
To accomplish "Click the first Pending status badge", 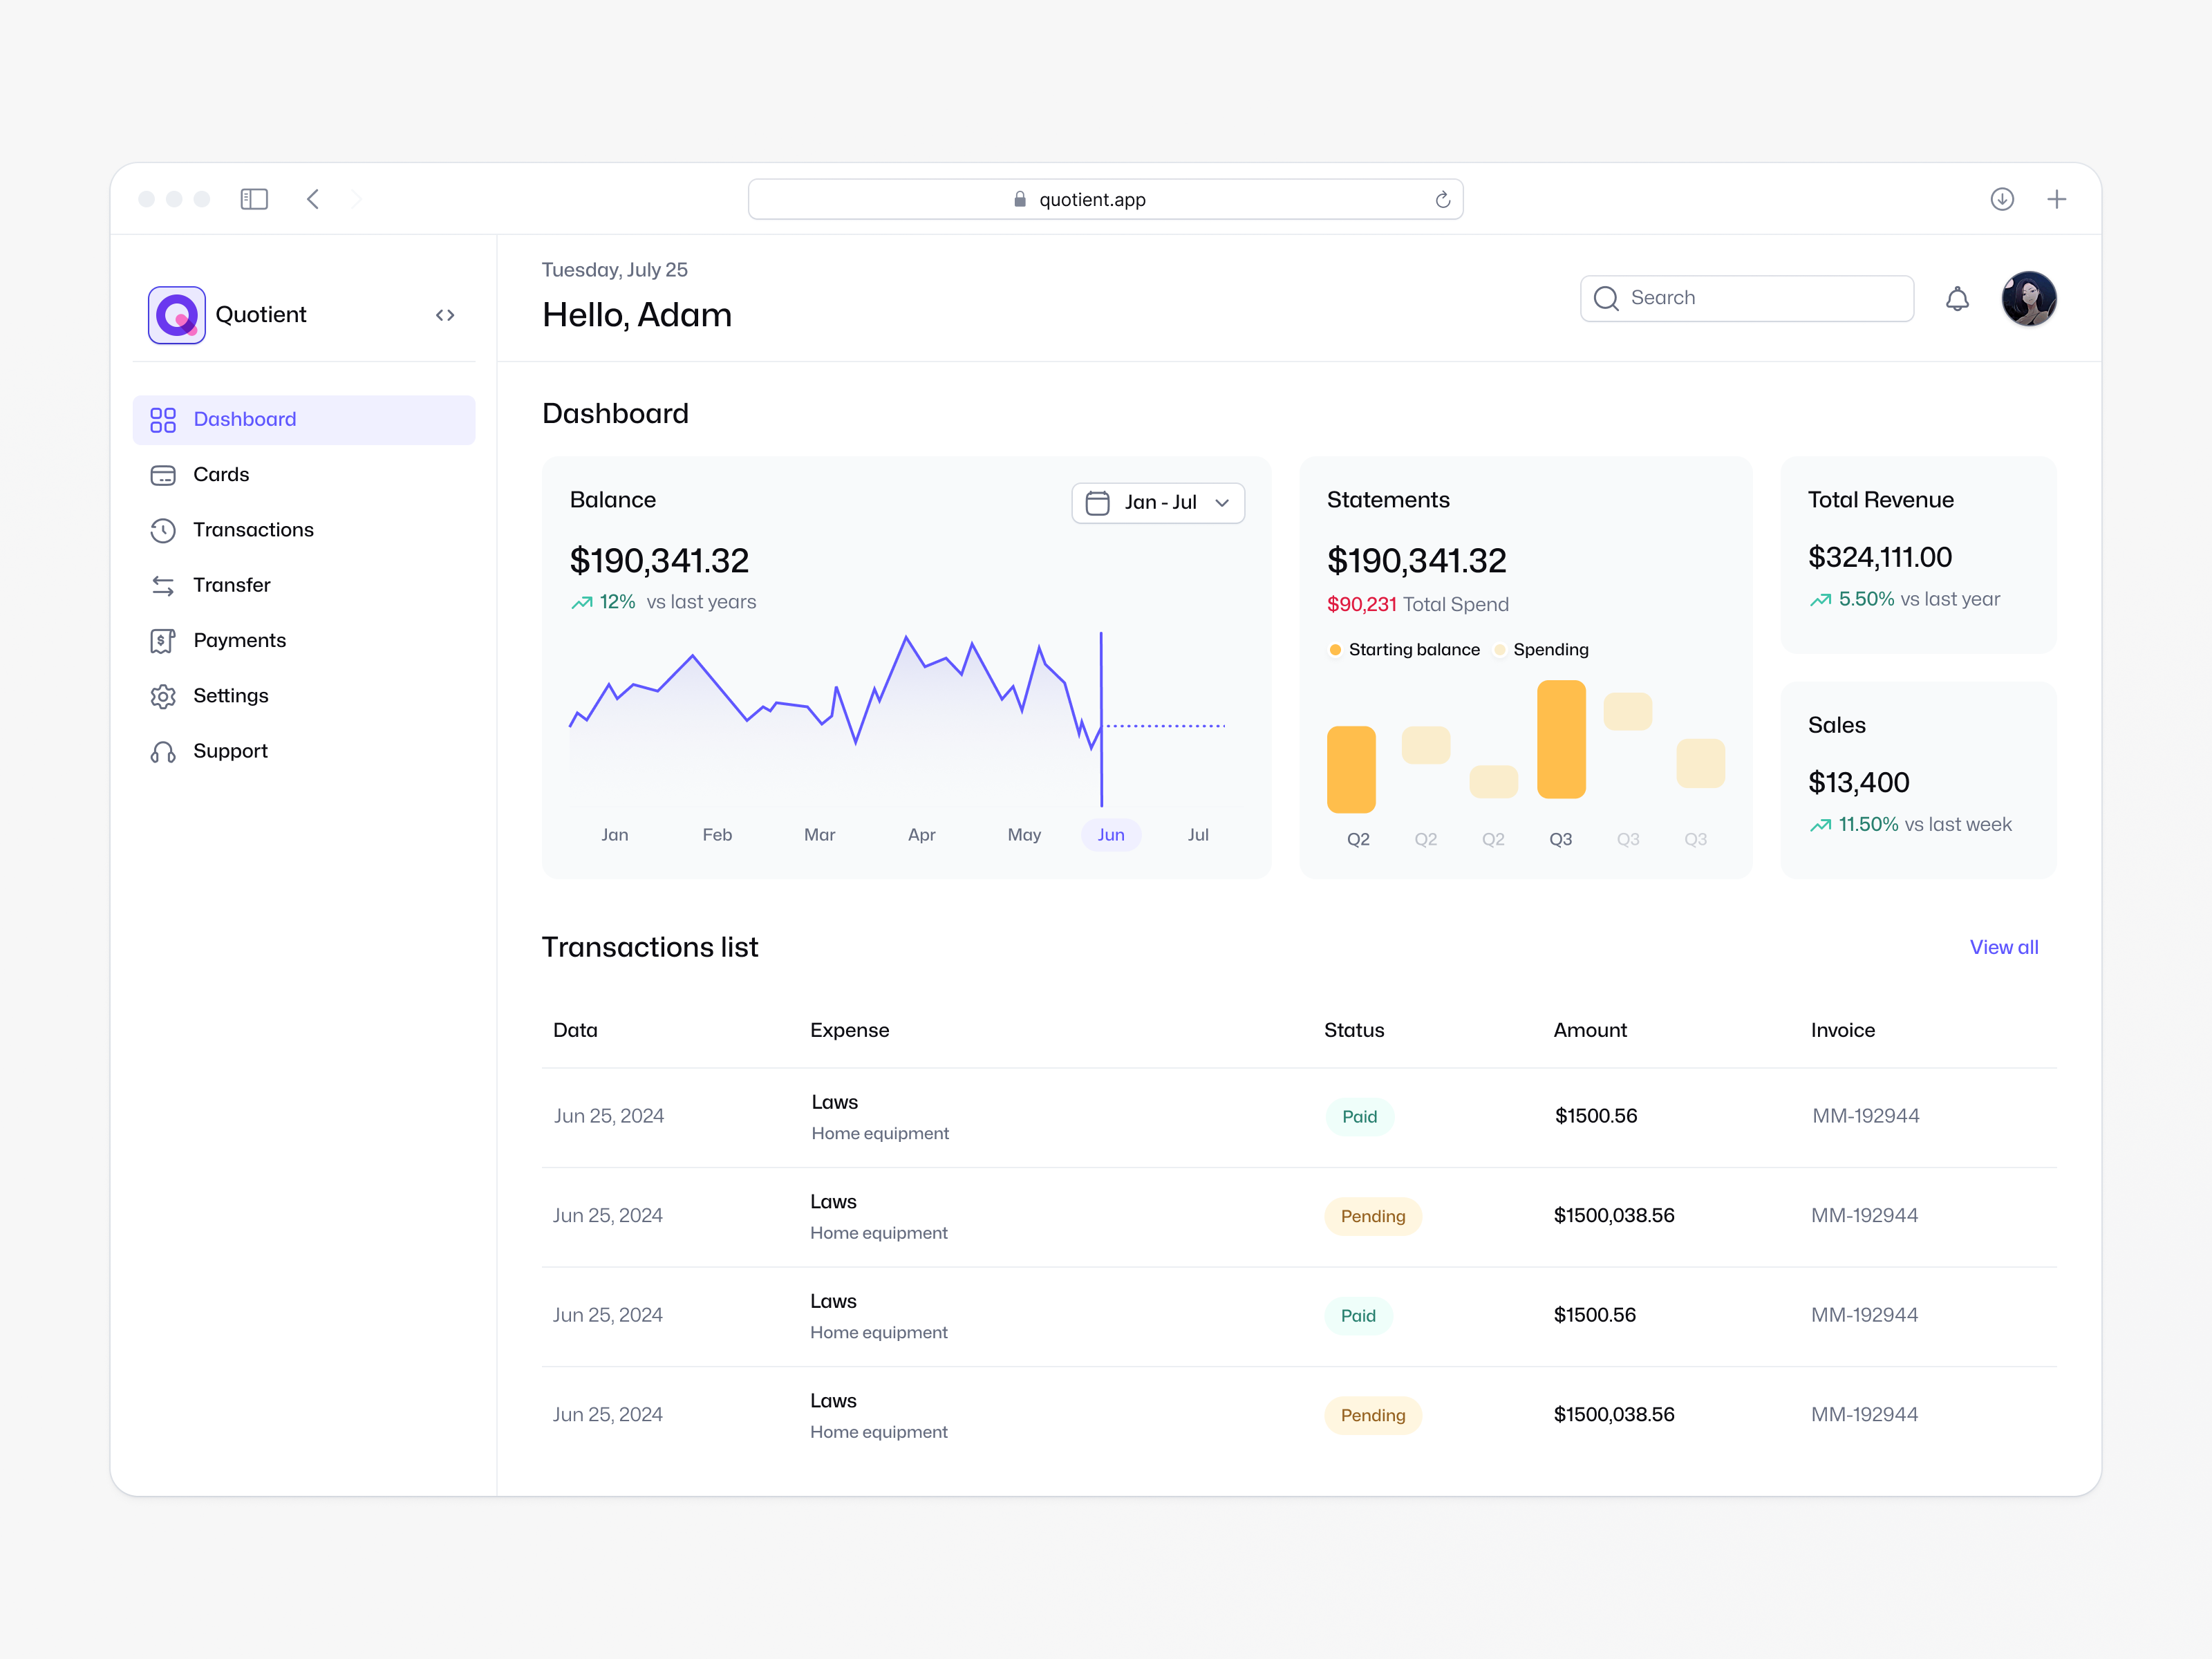I will [x=1372, y=1216].
